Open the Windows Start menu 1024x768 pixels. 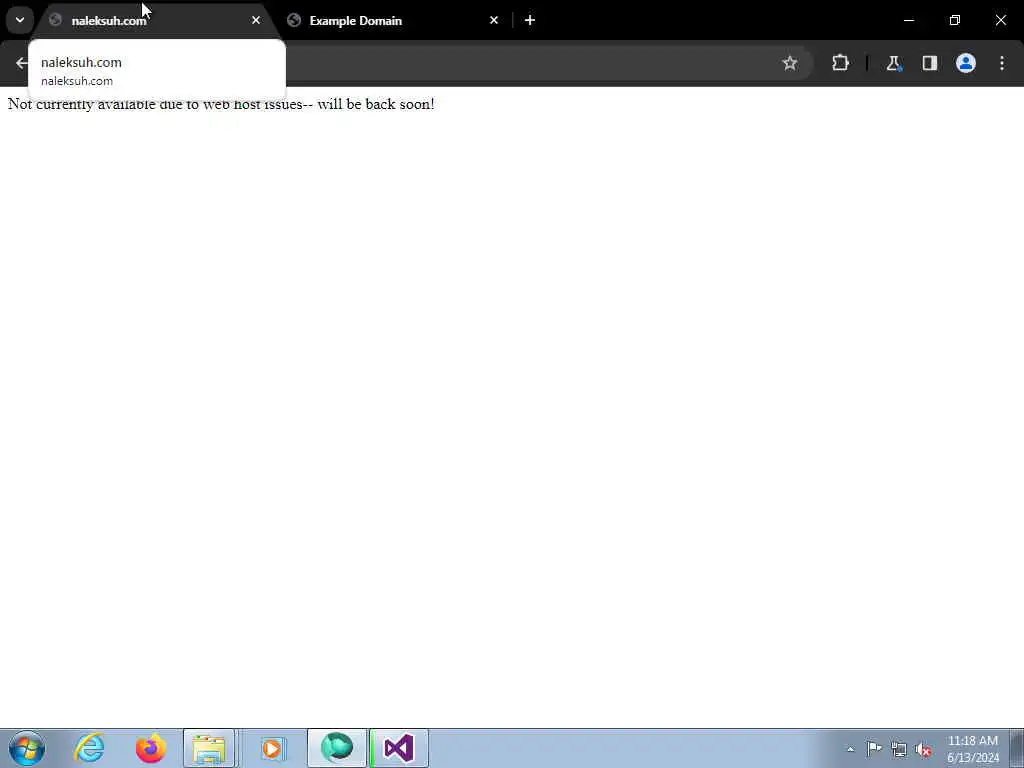pos(27,748)
